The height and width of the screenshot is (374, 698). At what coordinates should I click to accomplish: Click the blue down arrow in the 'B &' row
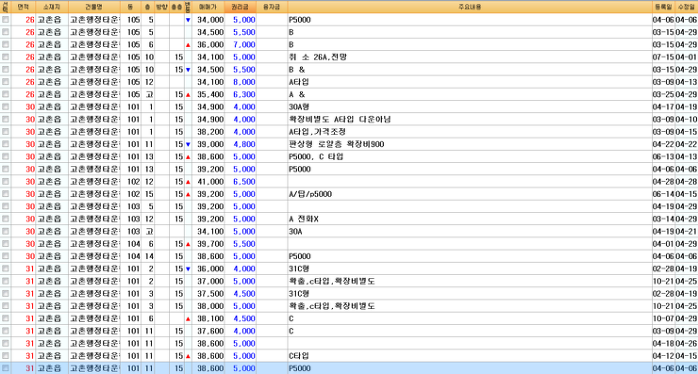[x=188, y=70]
